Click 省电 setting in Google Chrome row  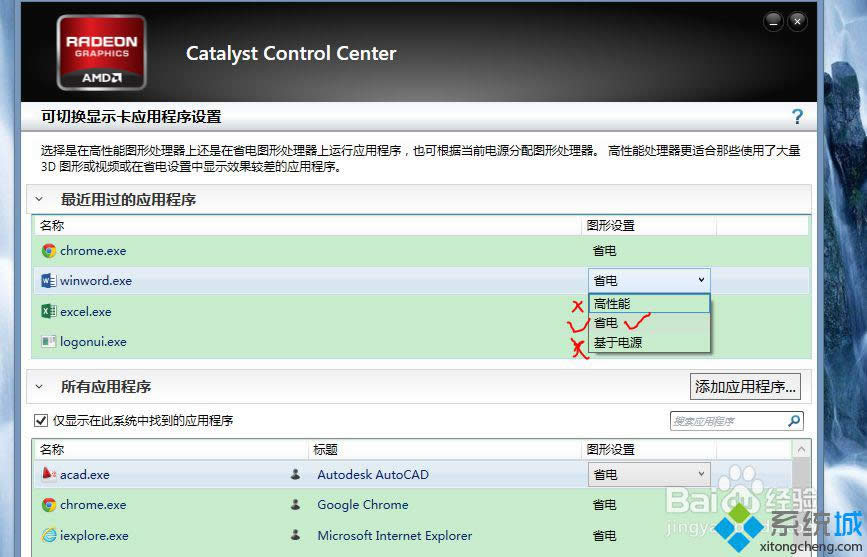(x=604, y=504)
